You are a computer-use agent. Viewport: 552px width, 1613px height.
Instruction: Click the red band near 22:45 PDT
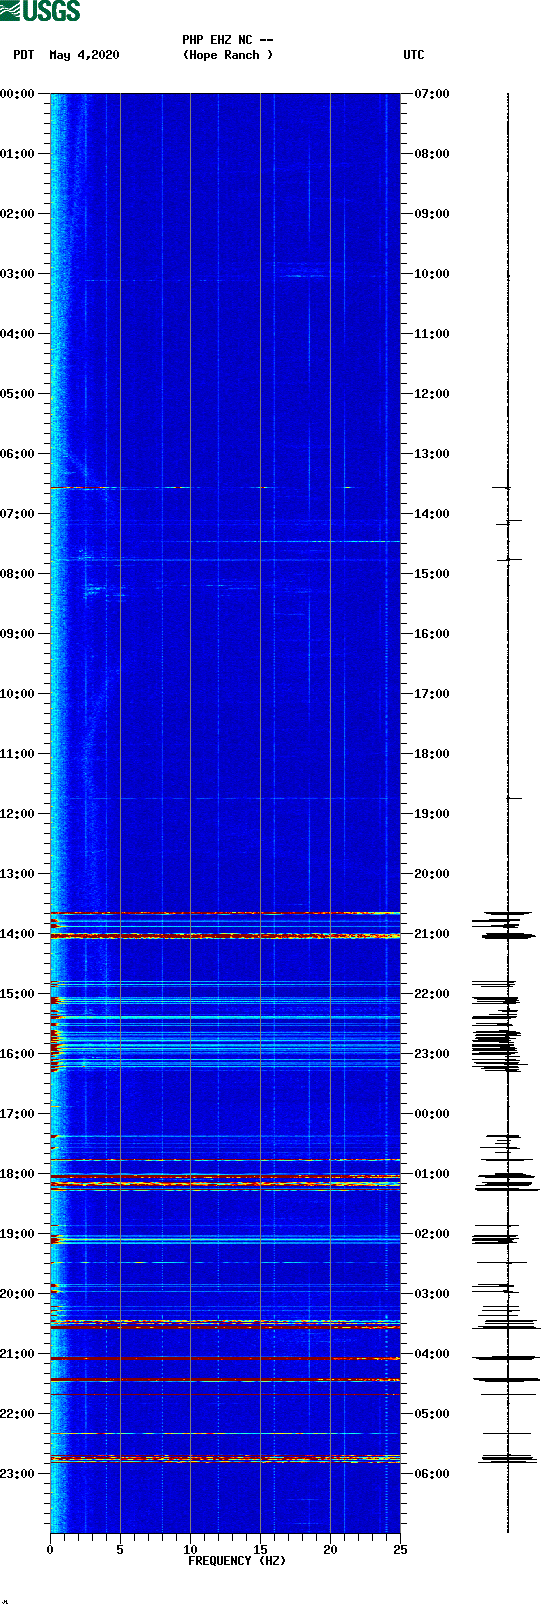225,1460
